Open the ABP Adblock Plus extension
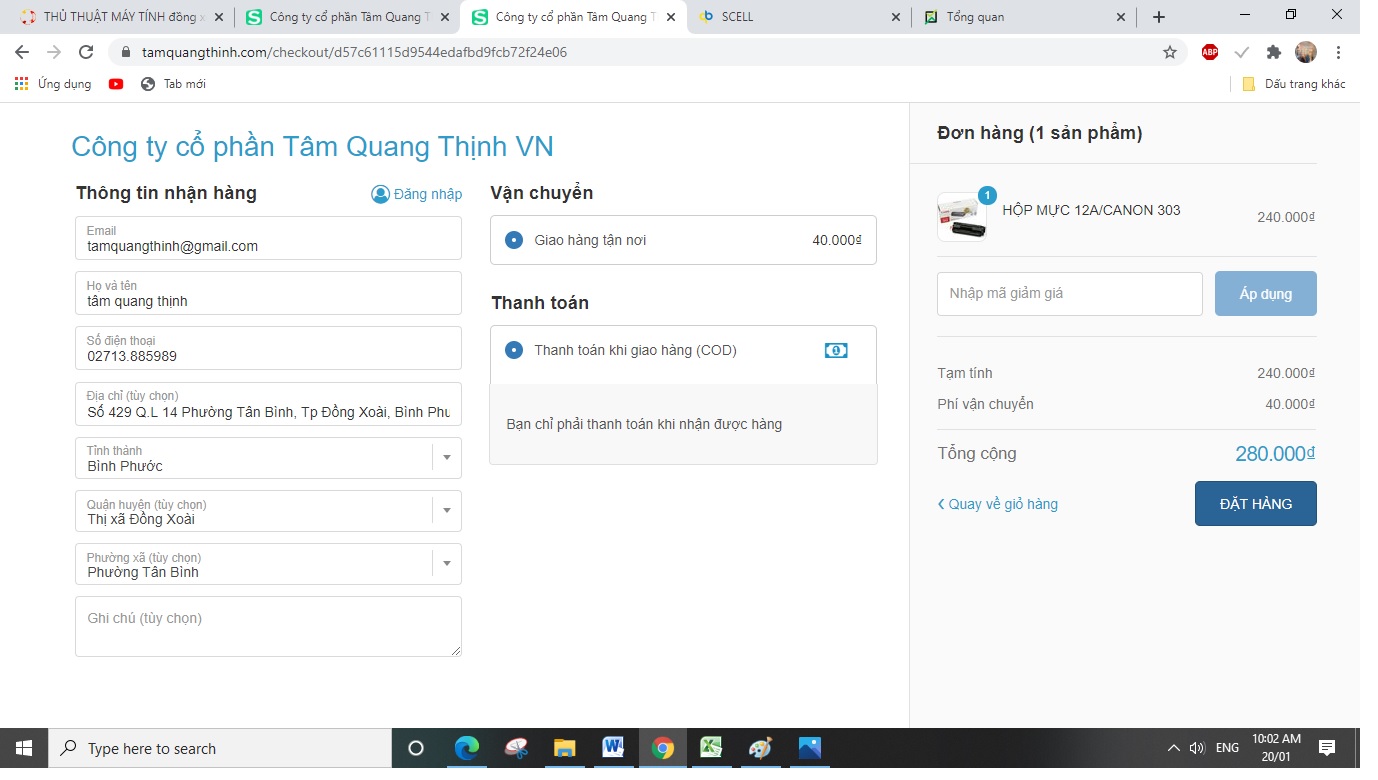 (x=1210, y=52)
